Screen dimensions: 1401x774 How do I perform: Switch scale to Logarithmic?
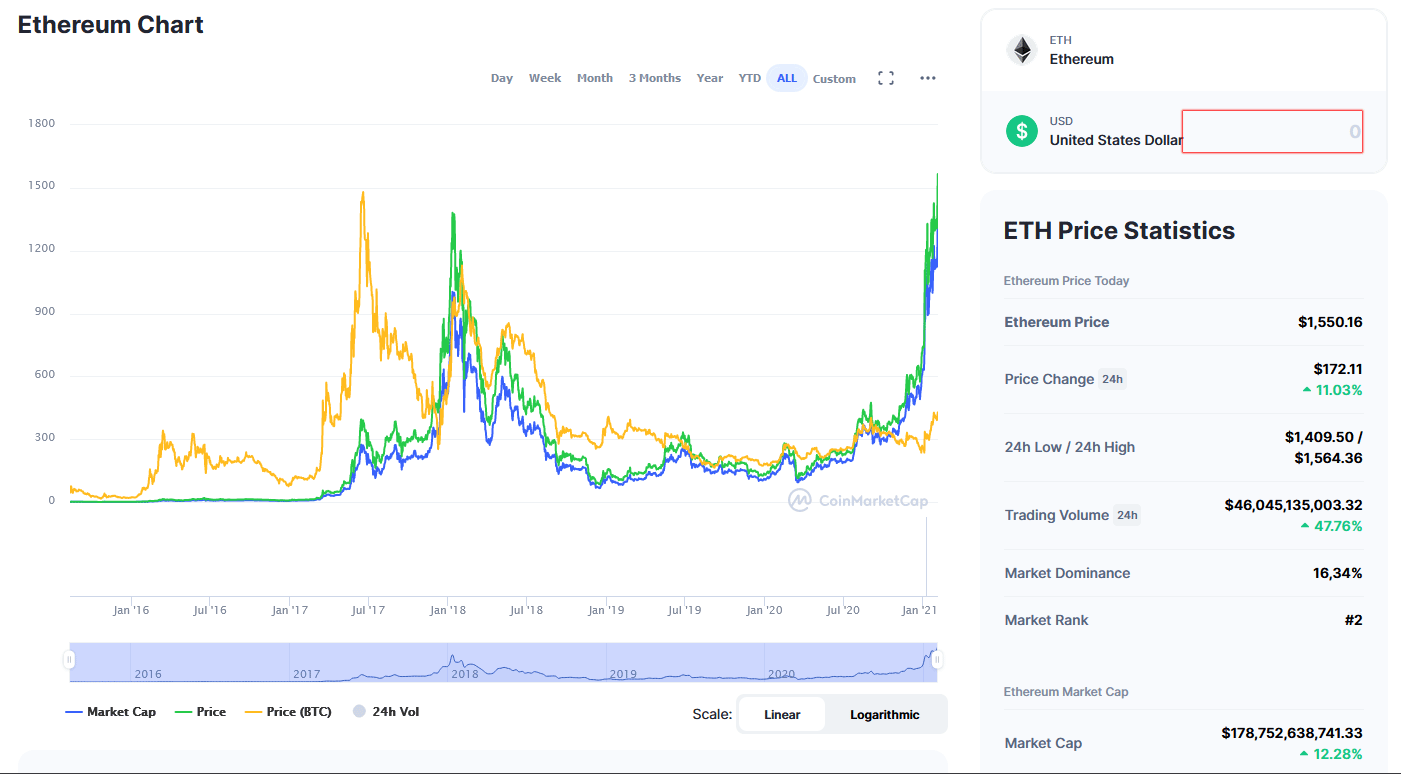(x=884, y=715)
